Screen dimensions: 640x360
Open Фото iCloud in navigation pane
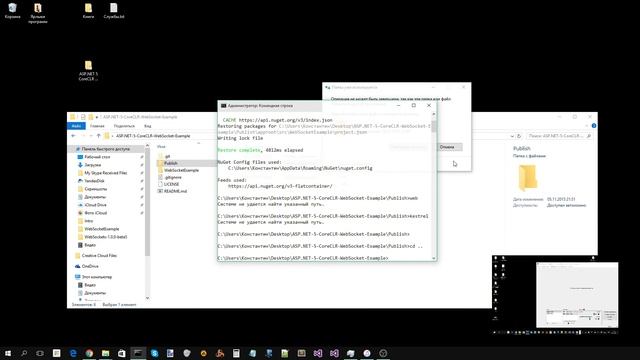(96, 213)
